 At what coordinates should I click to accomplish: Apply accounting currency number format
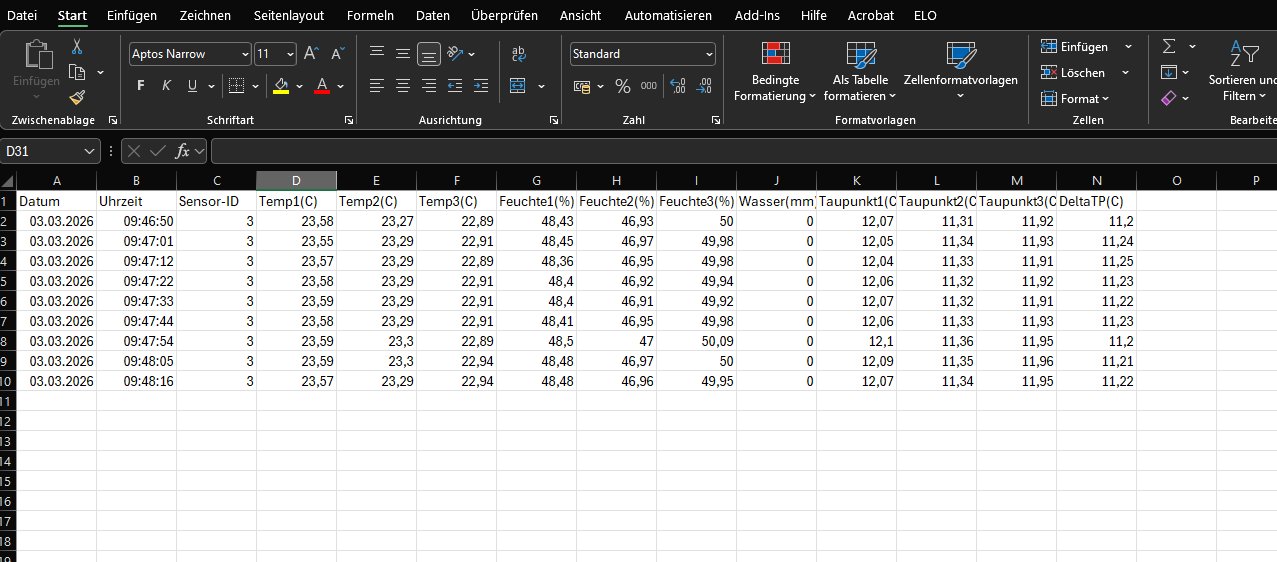pyautogui.click(x=582, y=86)
